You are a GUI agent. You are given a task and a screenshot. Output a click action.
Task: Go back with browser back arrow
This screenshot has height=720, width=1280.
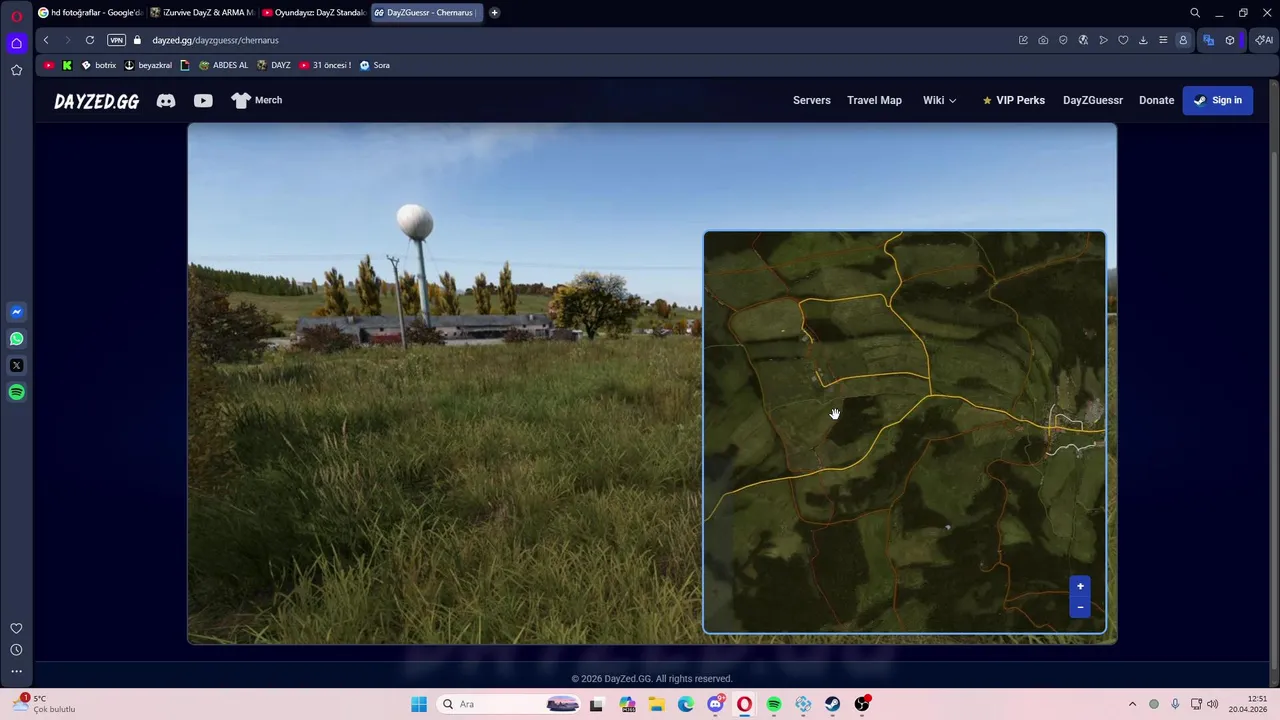coord(46,40)
